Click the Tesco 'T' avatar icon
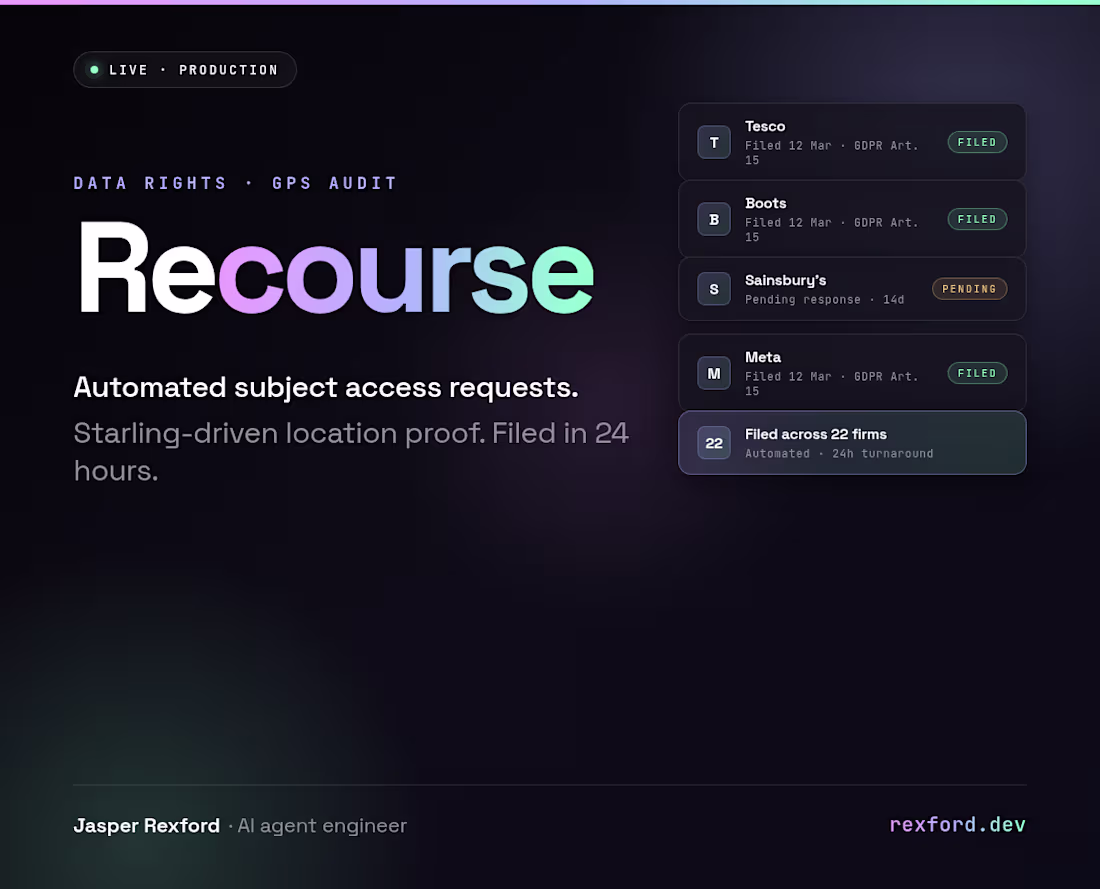 [713, 142]
